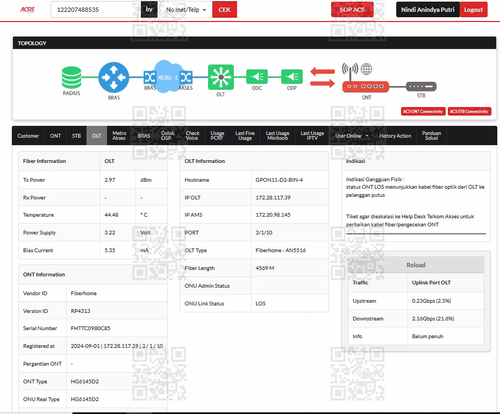Open the BRAS tab
Viewport: 500px width, 414px height.
click(144, 136)
